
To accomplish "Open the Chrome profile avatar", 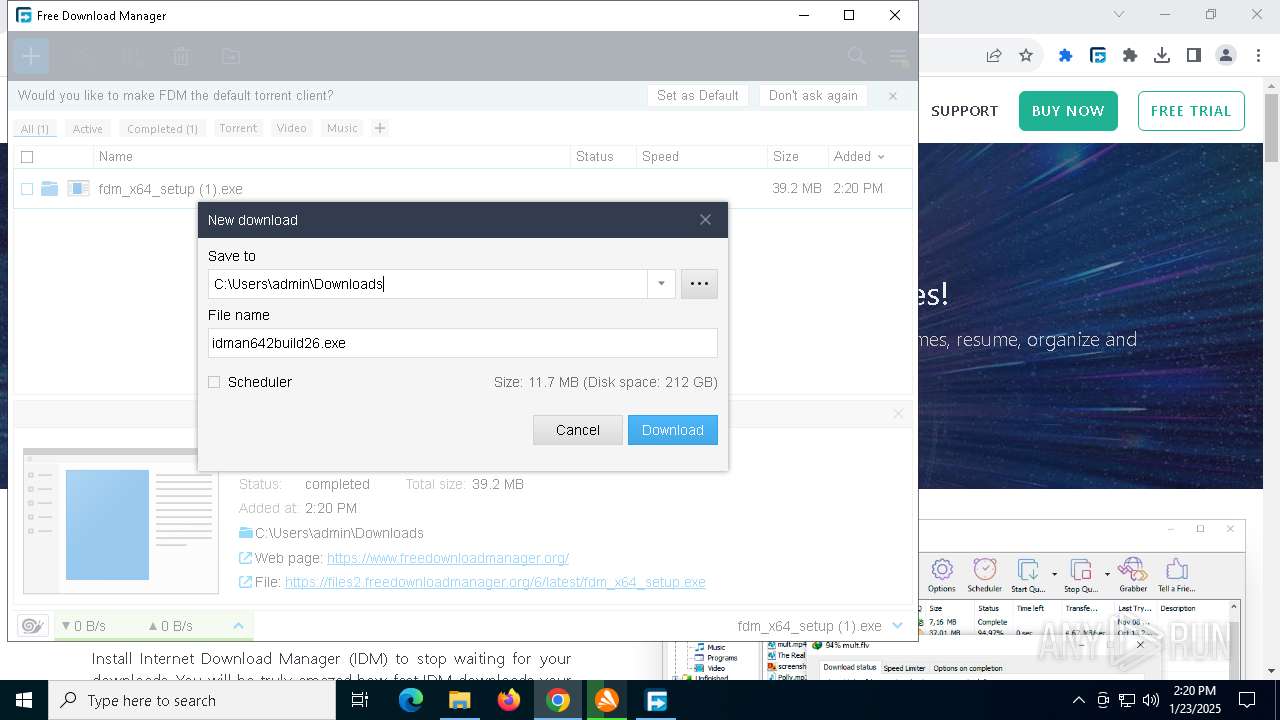I will pos(1226,56).
